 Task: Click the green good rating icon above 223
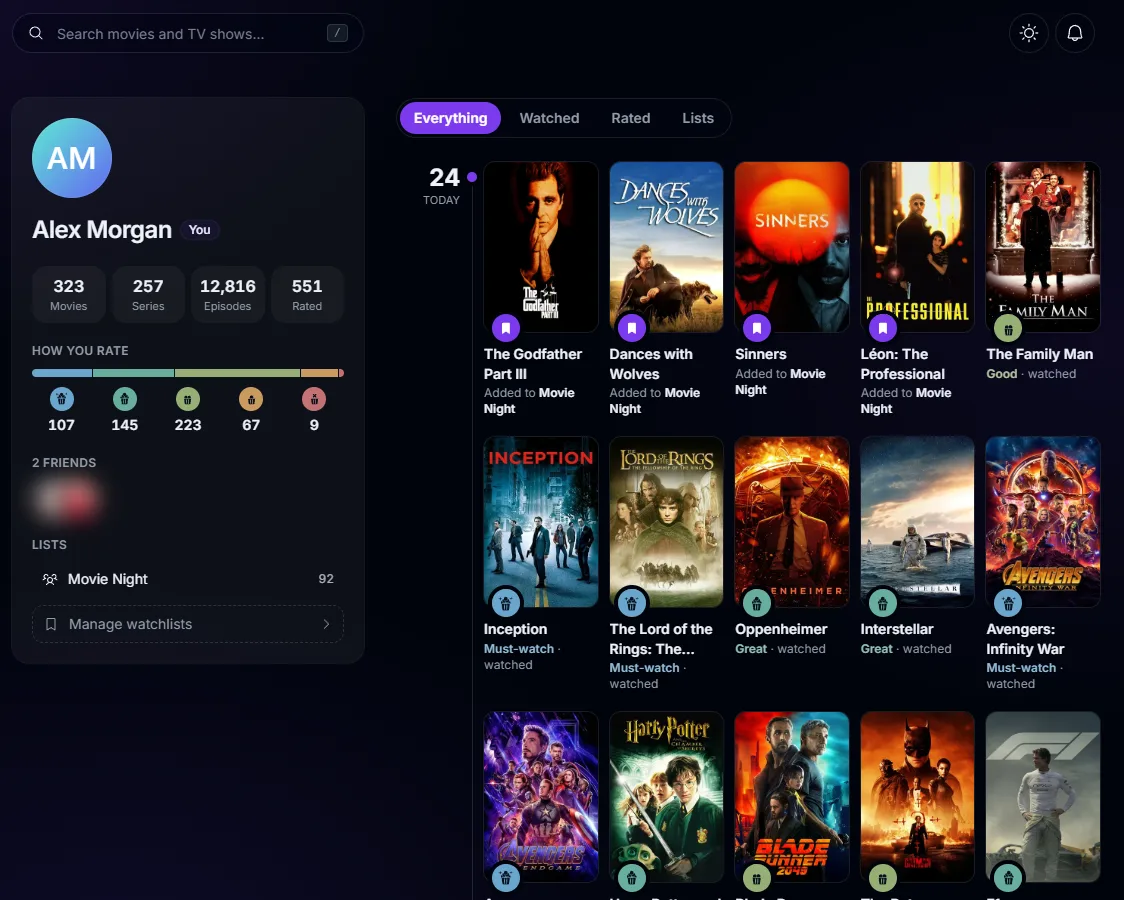click(188, 398)
